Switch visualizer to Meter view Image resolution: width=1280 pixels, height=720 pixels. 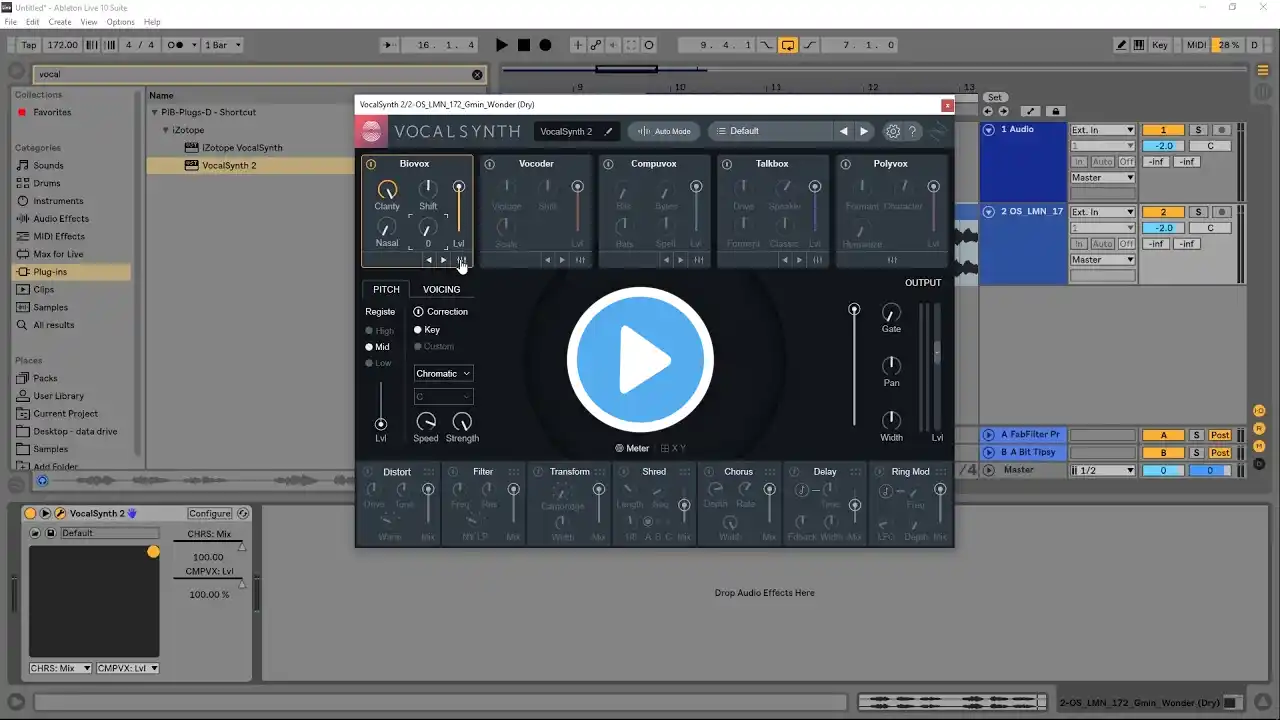(632, 449)
